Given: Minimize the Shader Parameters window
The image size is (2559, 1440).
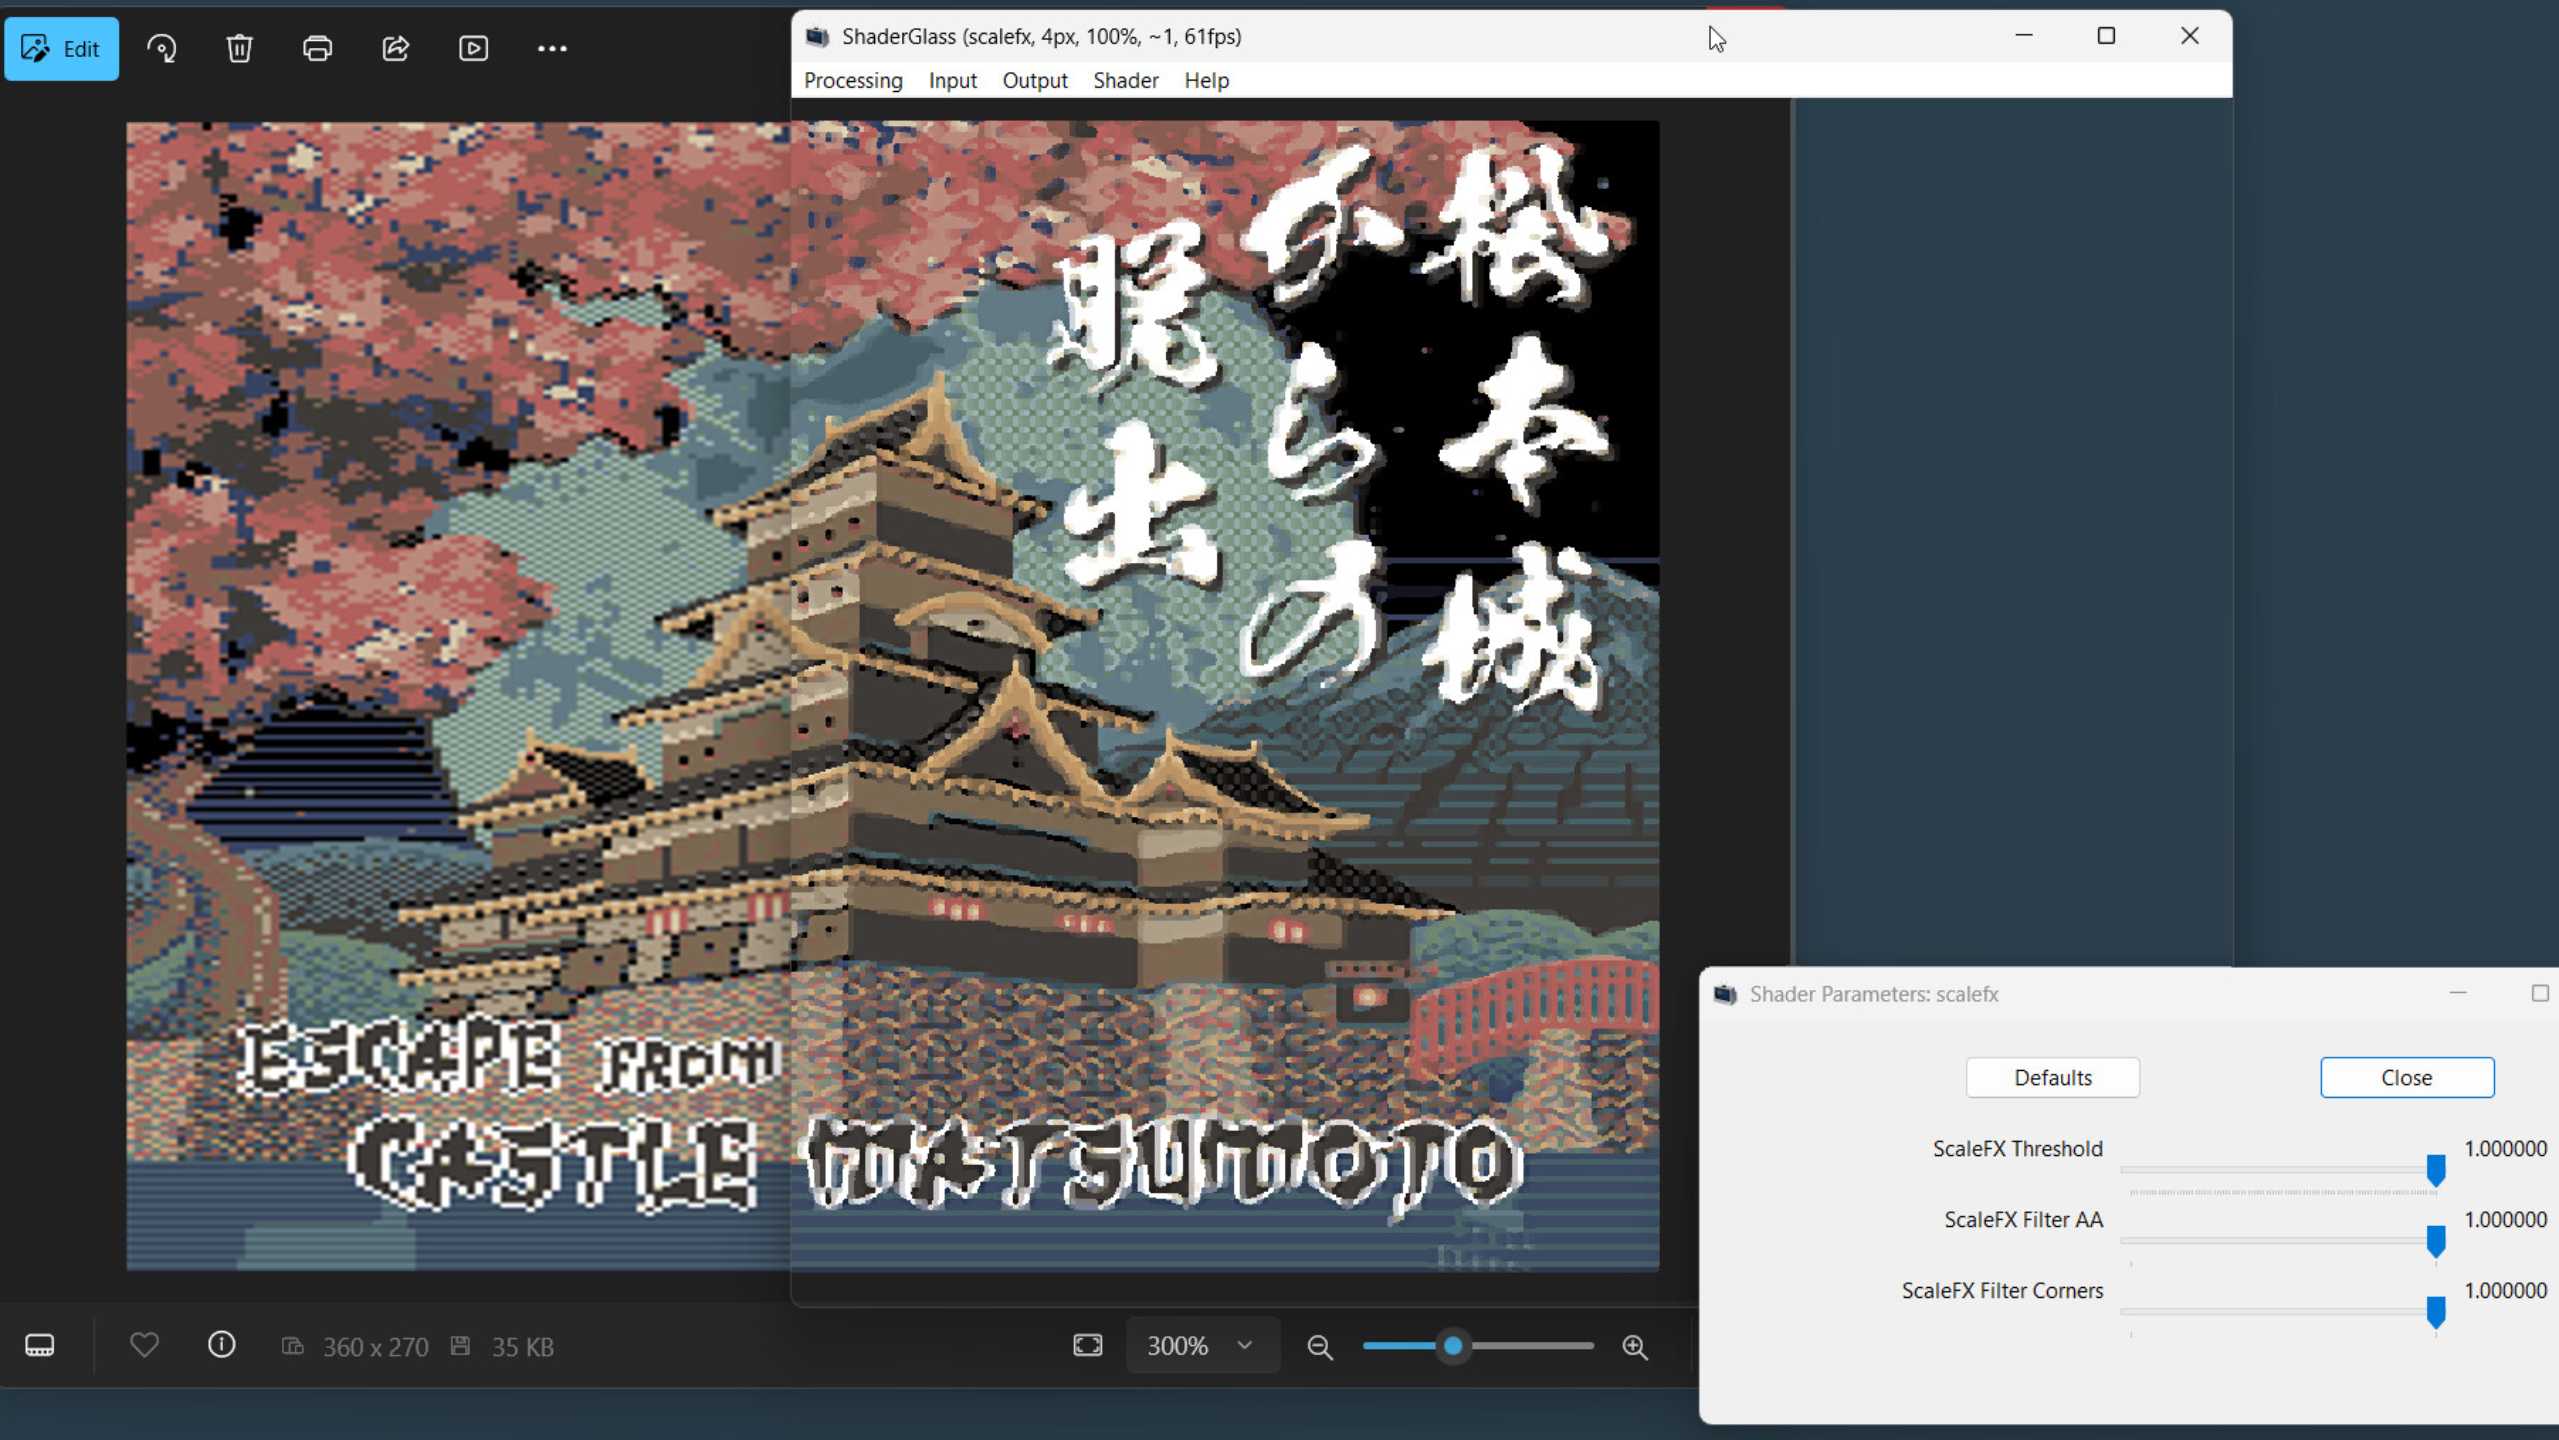Looking at the screenshot, I should [x=2458, y=993].
